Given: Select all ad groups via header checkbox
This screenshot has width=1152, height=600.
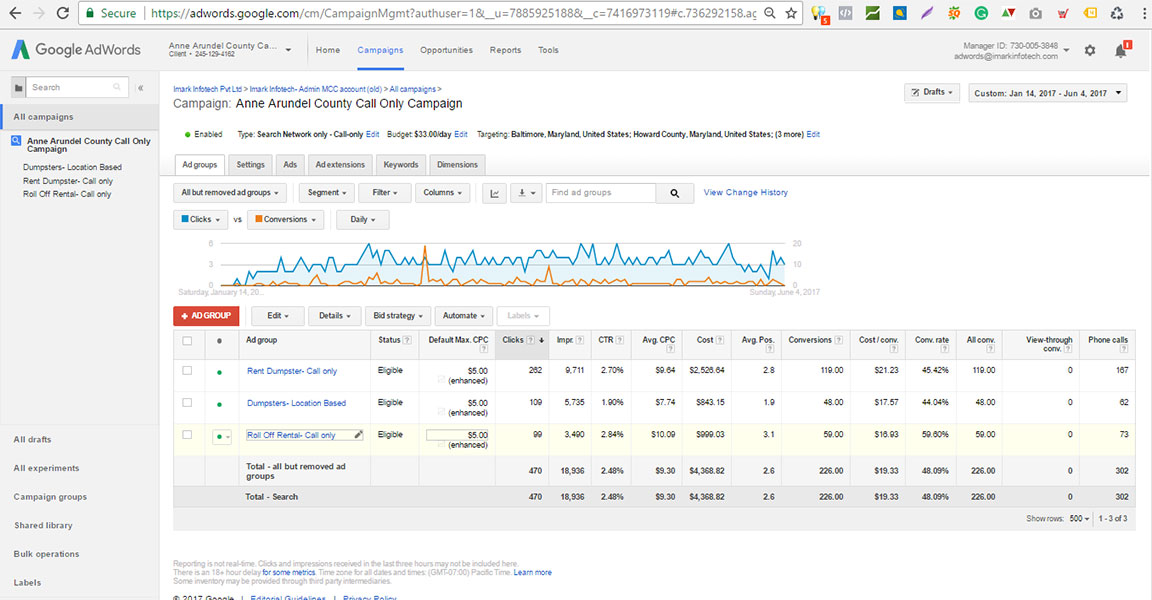Looking at the screenshot, I should [187, 341].
